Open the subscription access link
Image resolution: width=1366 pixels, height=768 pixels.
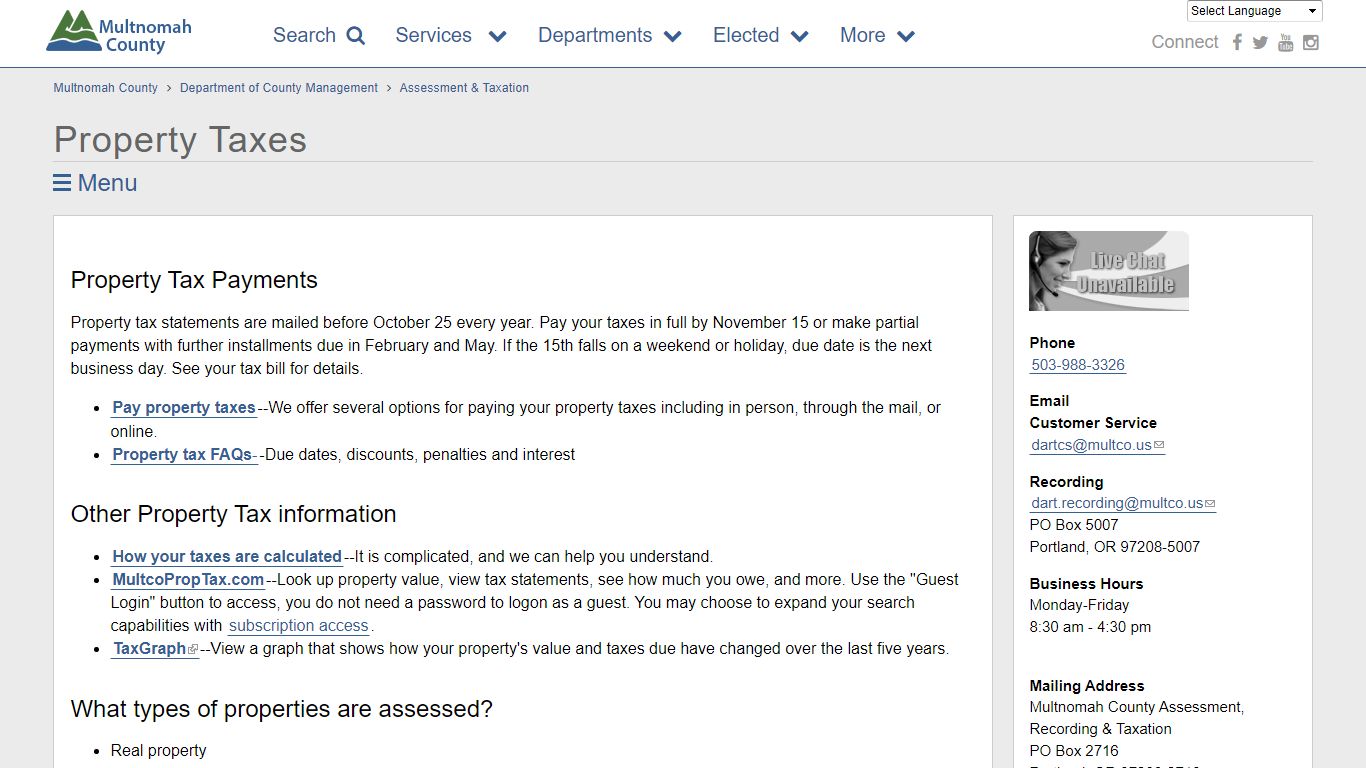[299, 626]
